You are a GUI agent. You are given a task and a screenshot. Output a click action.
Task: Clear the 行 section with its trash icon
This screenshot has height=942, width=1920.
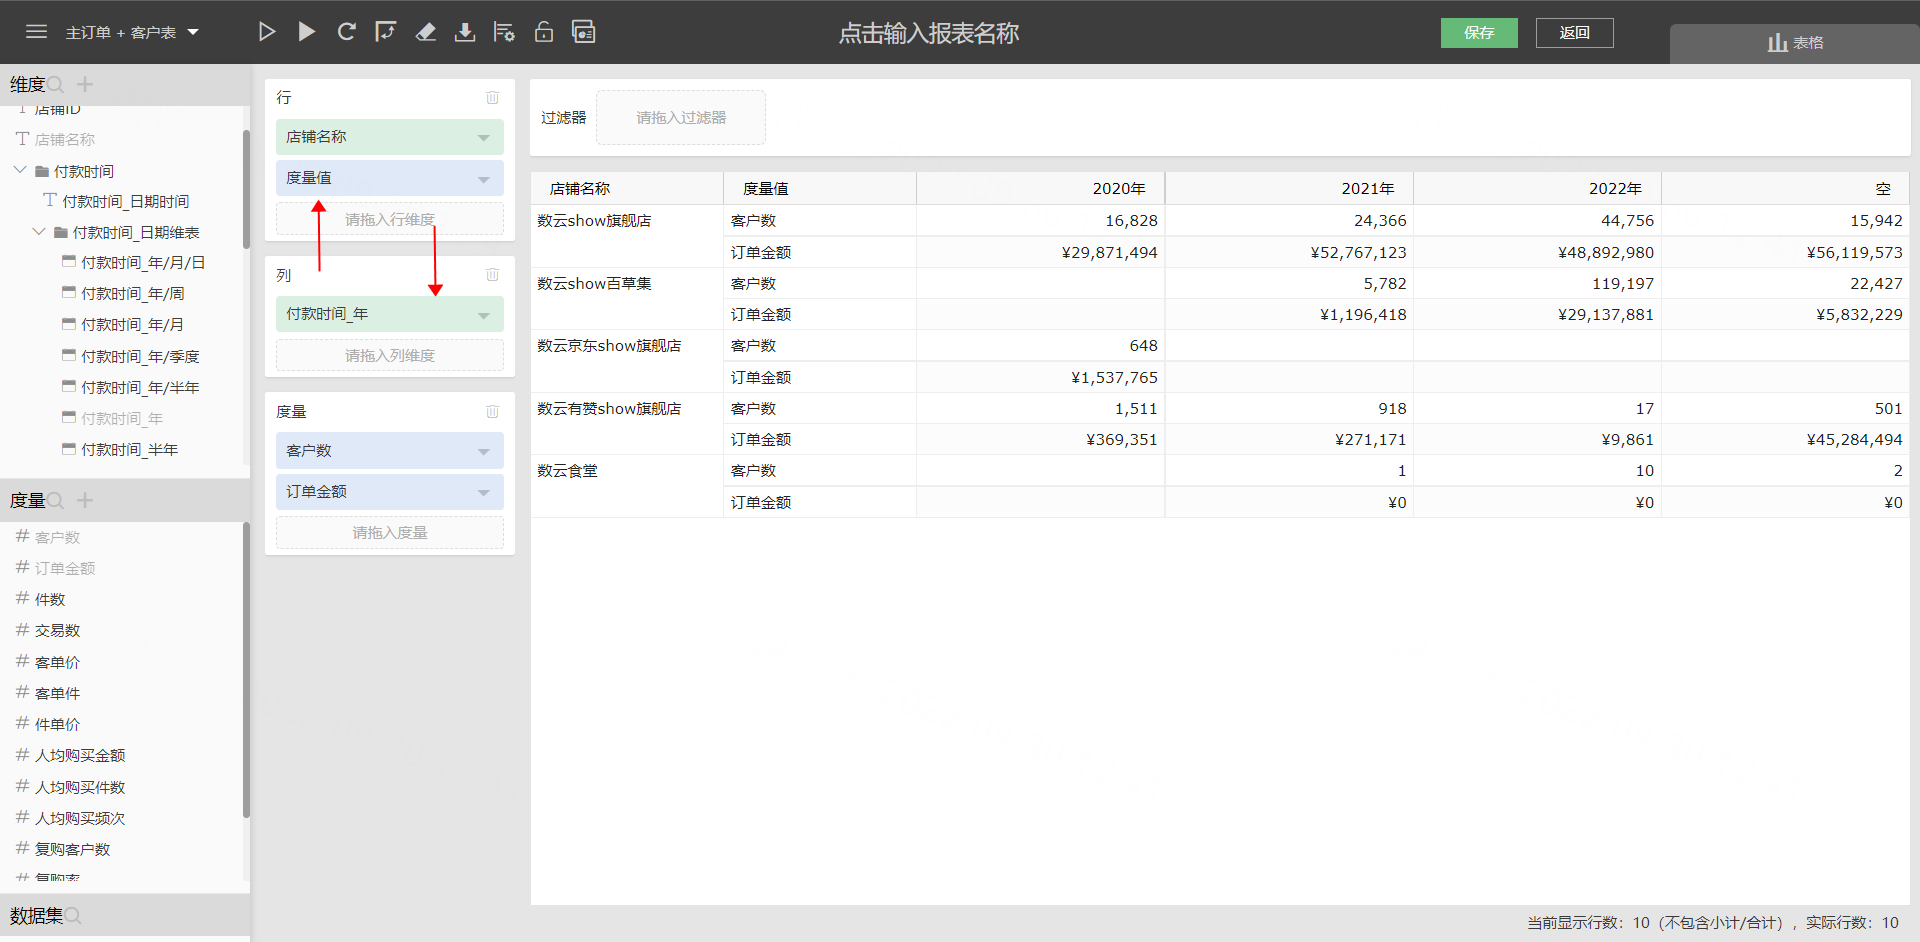[x=492, y=97]
